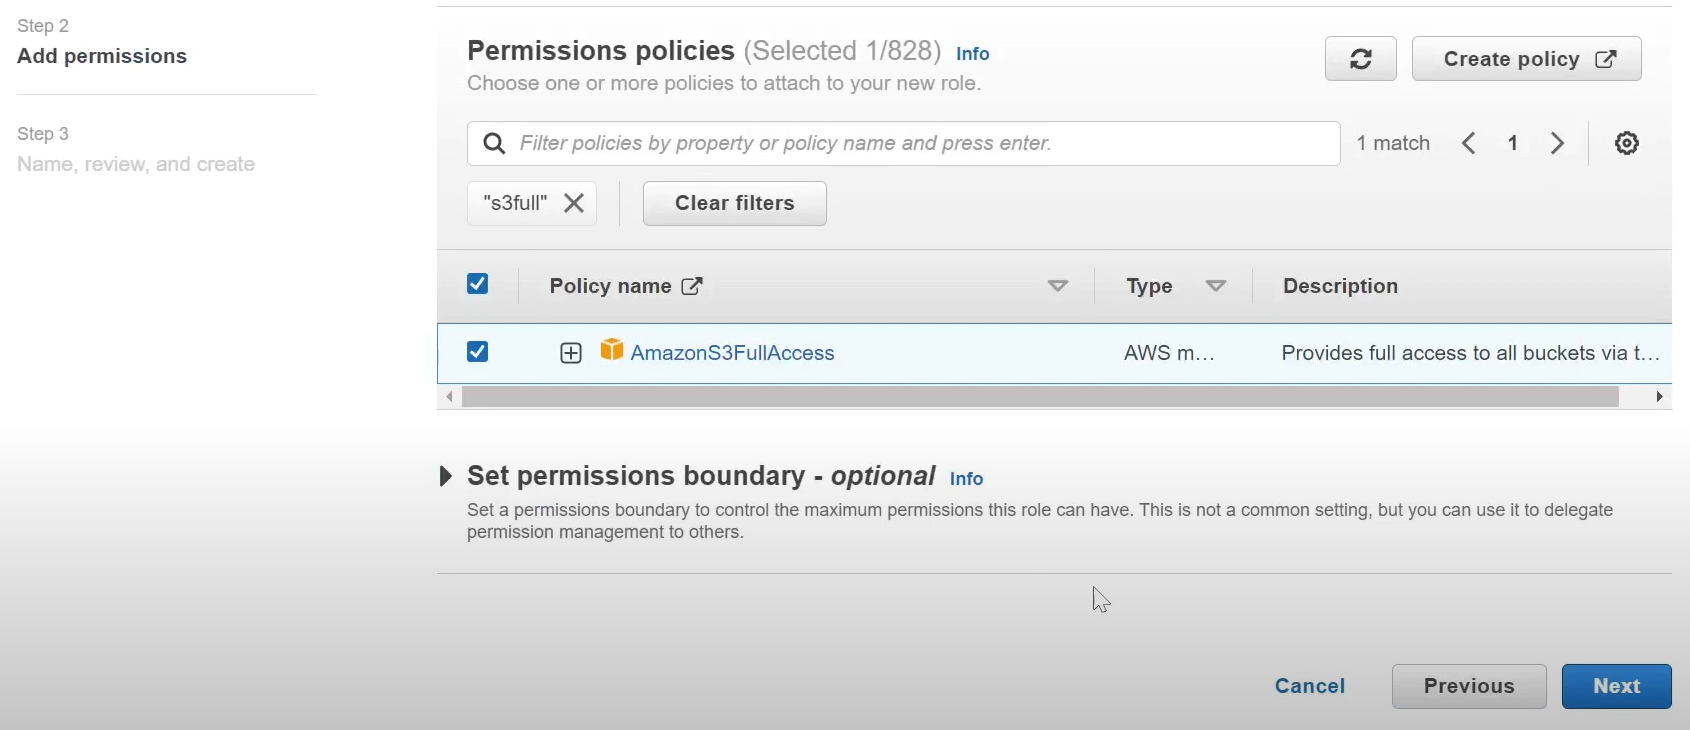Open the table preferences gear icon
This screenshot has height=730, width=1690.
1627,143
